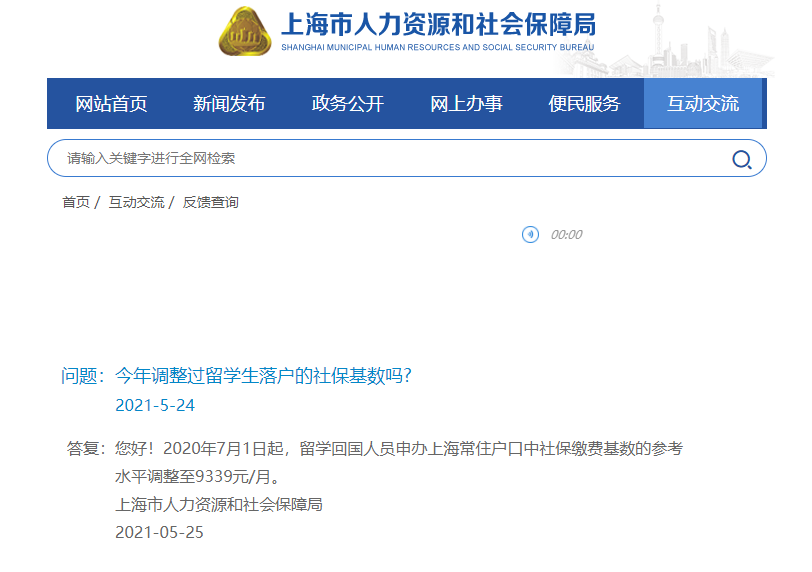Click the 问题: label

pyautogui.click(x=83, y=376)
